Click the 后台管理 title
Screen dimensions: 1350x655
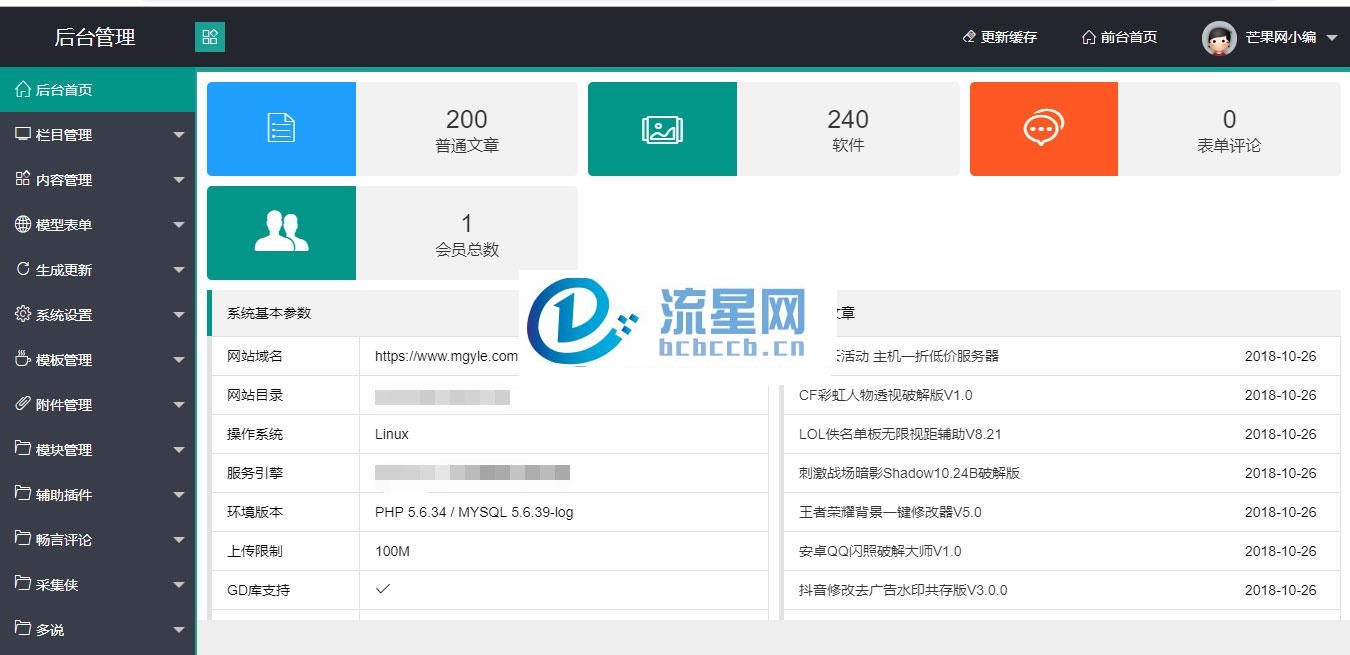95,38
